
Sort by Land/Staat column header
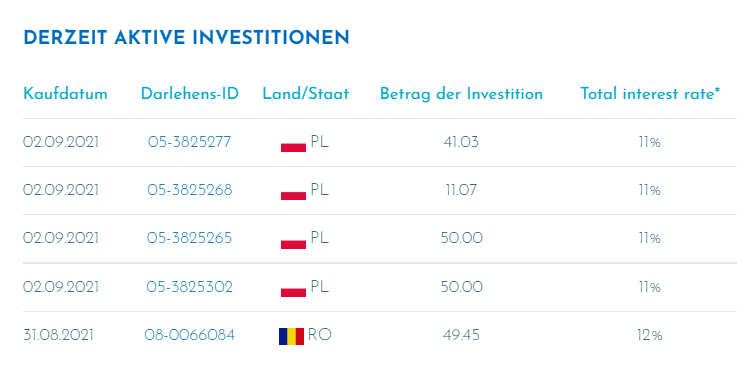306,94
